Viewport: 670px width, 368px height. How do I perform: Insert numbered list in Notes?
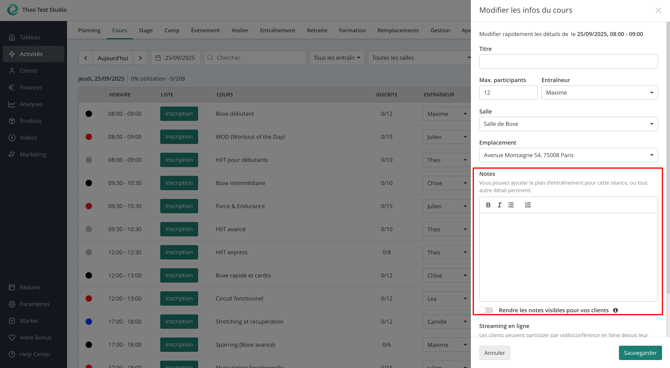click(528, 205)
